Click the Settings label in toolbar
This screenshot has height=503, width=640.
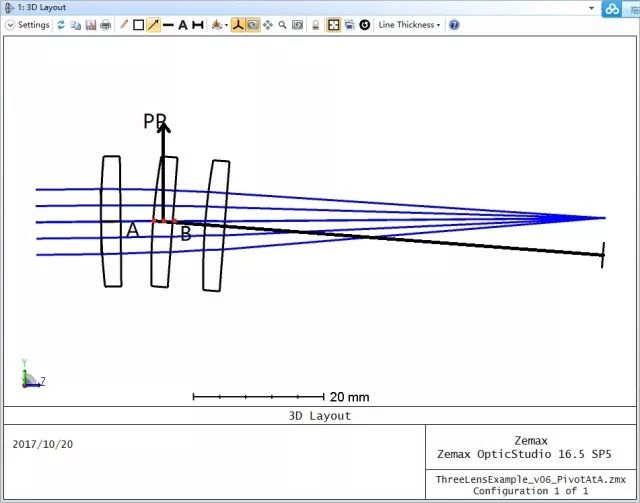point(33,25)
